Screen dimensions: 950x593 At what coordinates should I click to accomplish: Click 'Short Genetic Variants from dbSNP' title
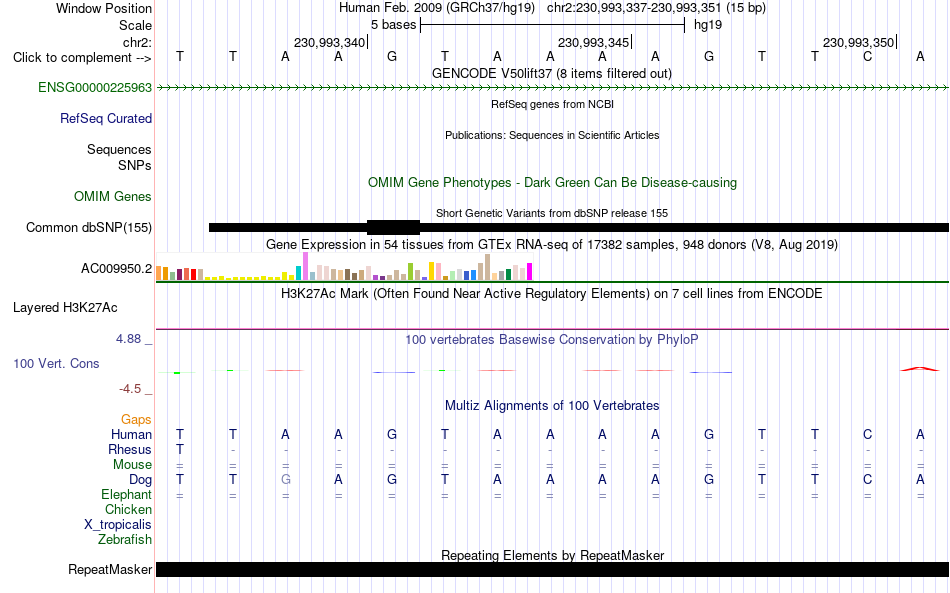click(x=552, y=213)
